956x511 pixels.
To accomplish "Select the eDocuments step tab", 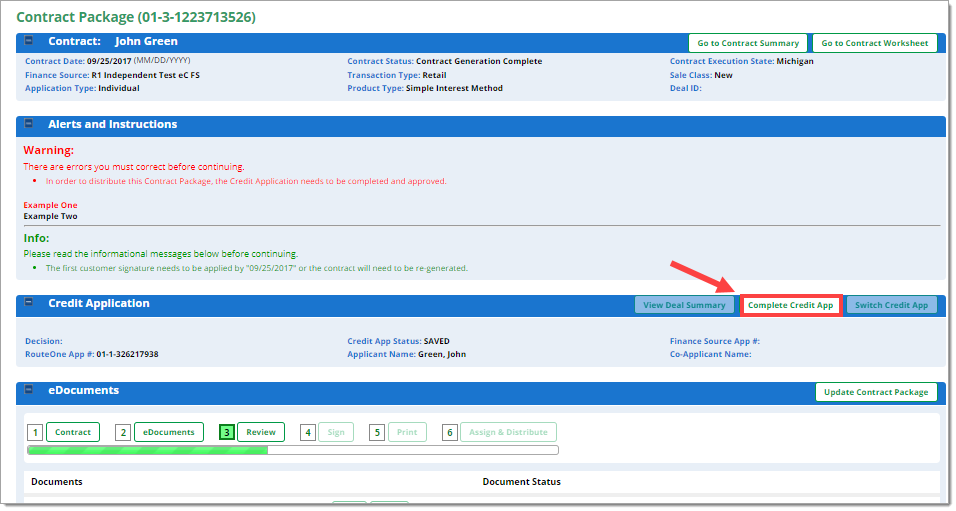I will (x=168, y=432).
